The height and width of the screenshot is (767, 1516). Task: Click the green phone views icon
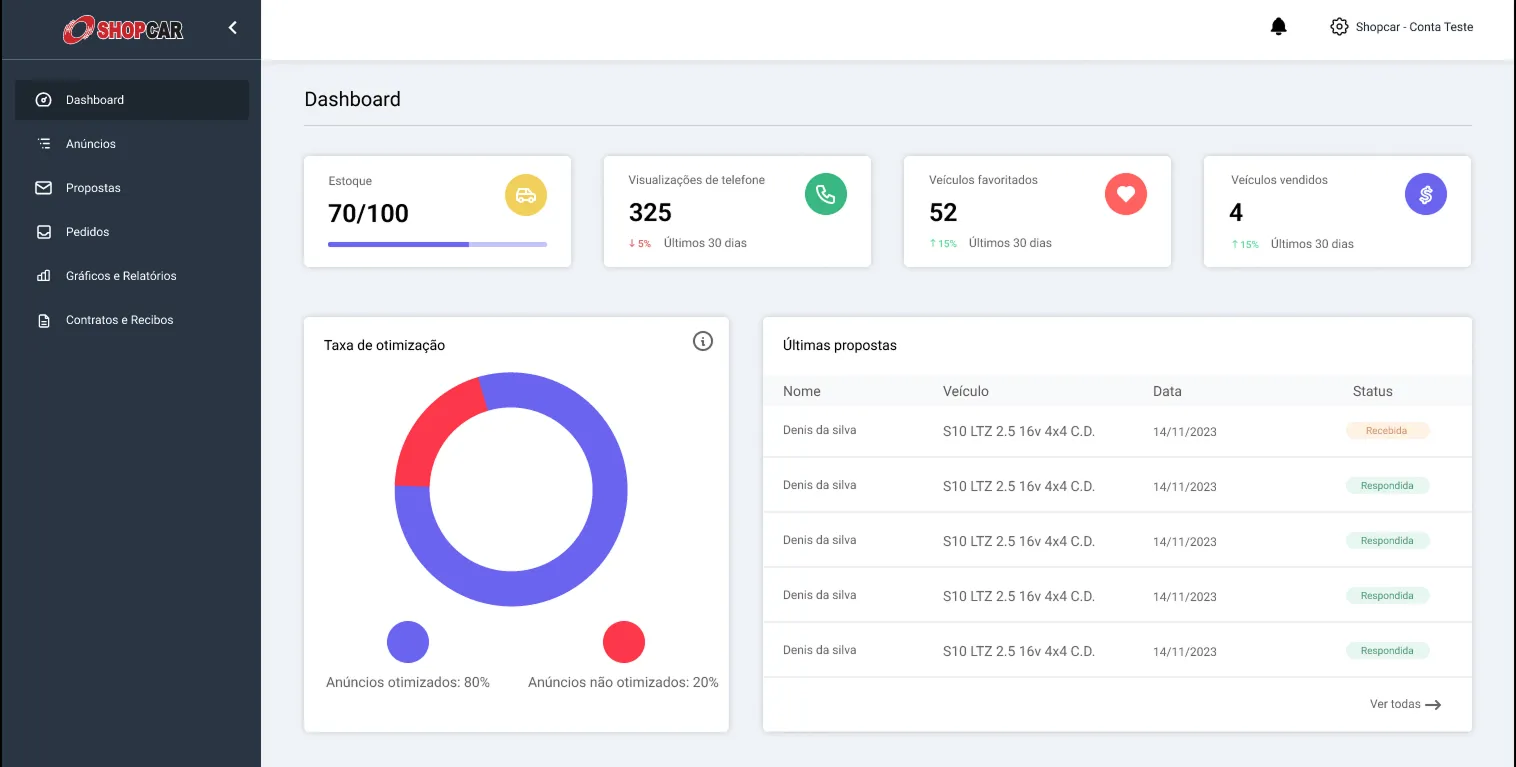[x=826, y=194]
